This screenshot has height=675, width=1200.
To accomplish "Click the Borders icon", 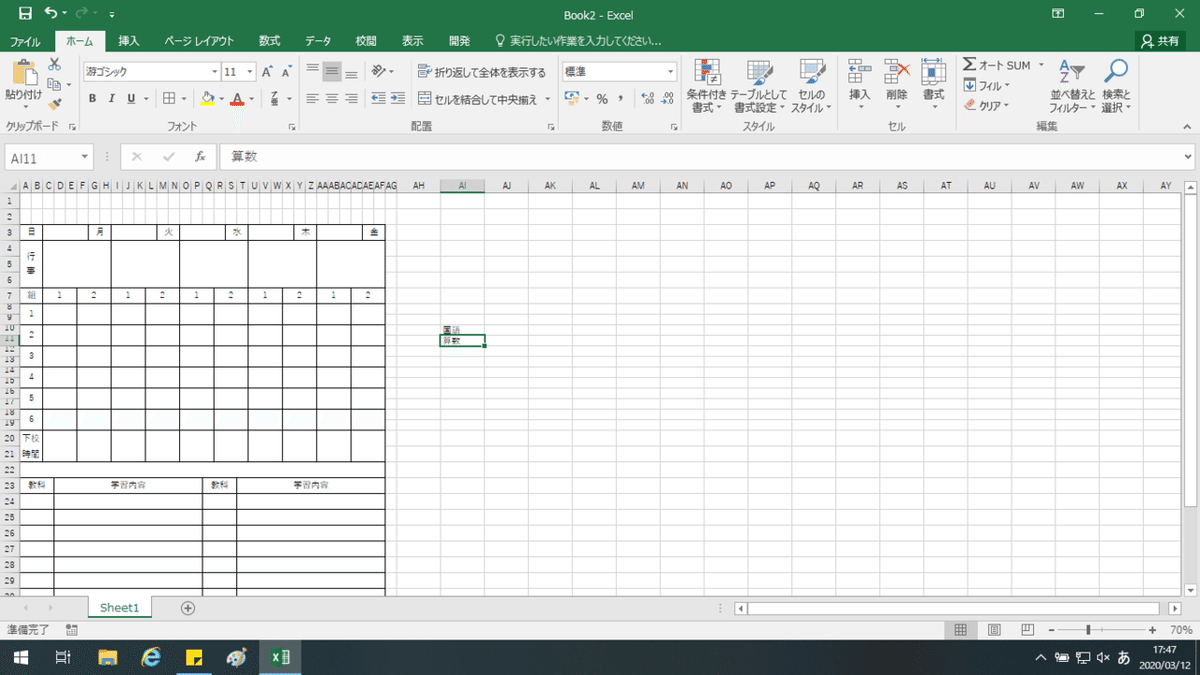I will [169, 98].
